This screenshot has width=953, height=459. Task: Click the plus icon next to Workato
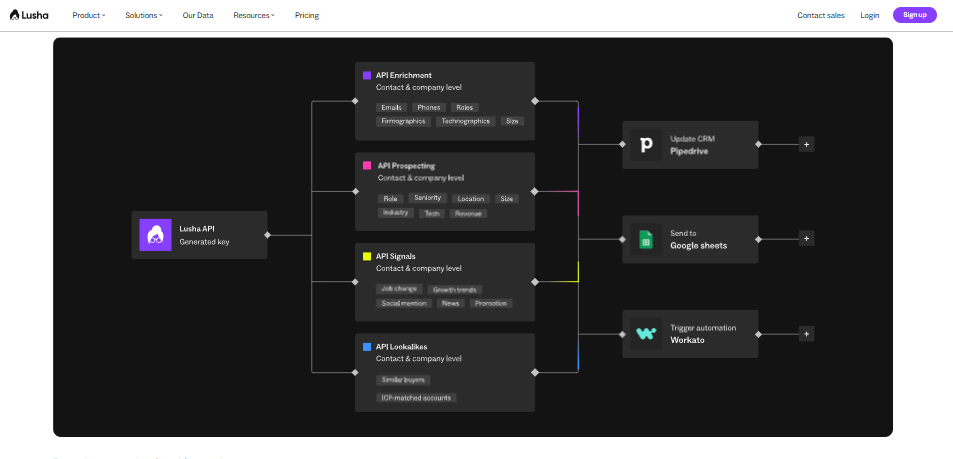tap(806, 334)
